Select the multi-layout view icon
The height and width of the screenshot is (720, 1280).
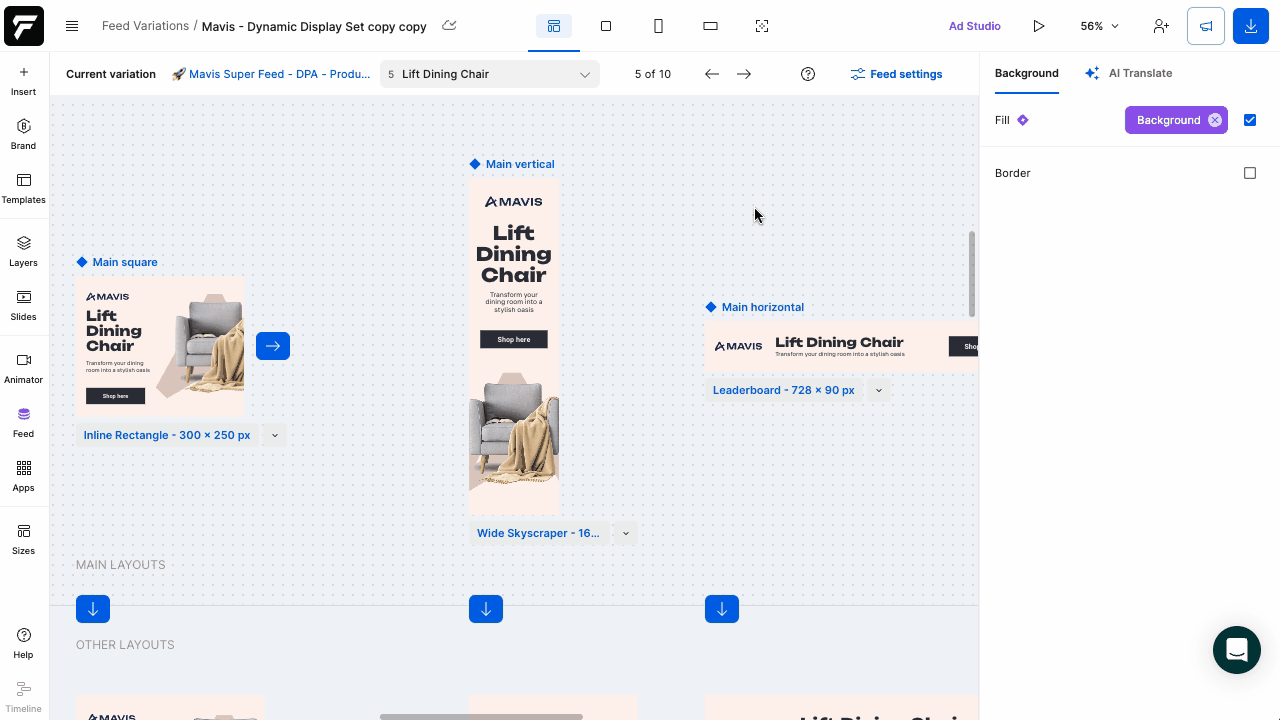click(x=553, y=26)
